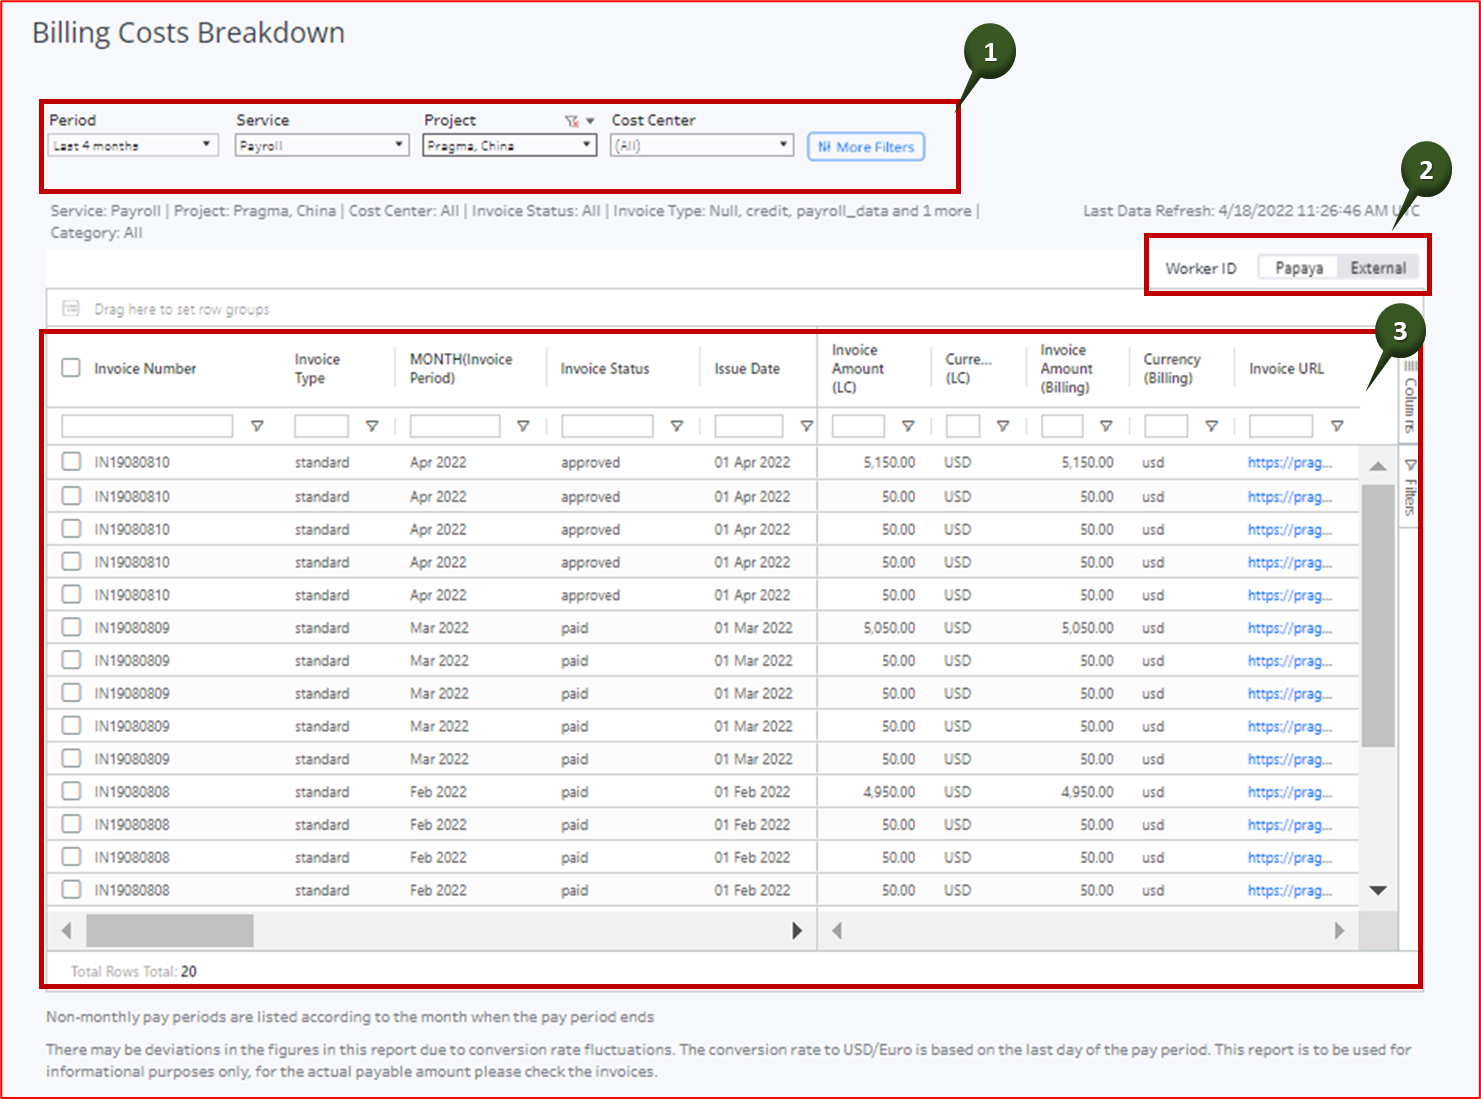Expand the Cost Center (All) dropdown
1481x1099 pixels.
click(x=701, y=144)
